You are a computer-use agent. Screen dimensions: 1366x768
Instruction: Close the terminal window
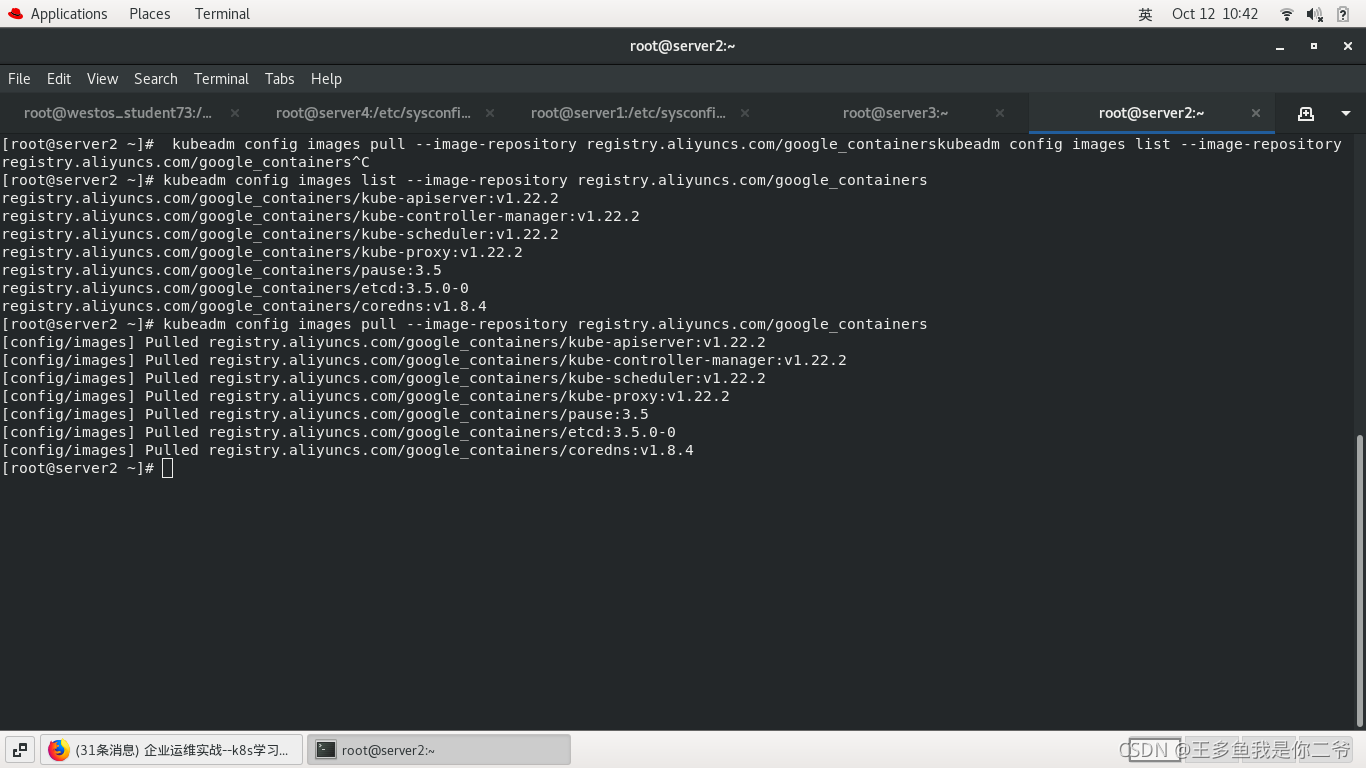tap(1348, 46)
